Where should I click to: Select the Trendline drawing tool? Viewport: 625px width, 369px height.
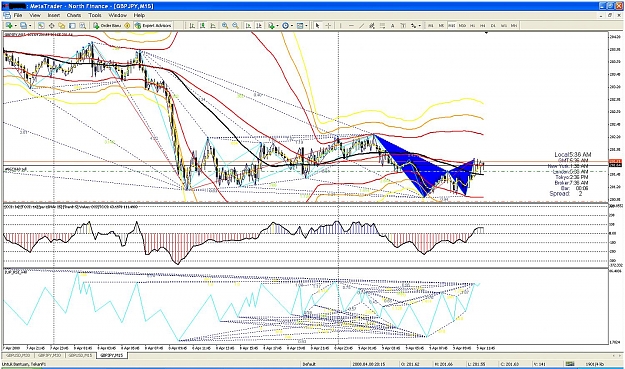(x=362, y=26)
